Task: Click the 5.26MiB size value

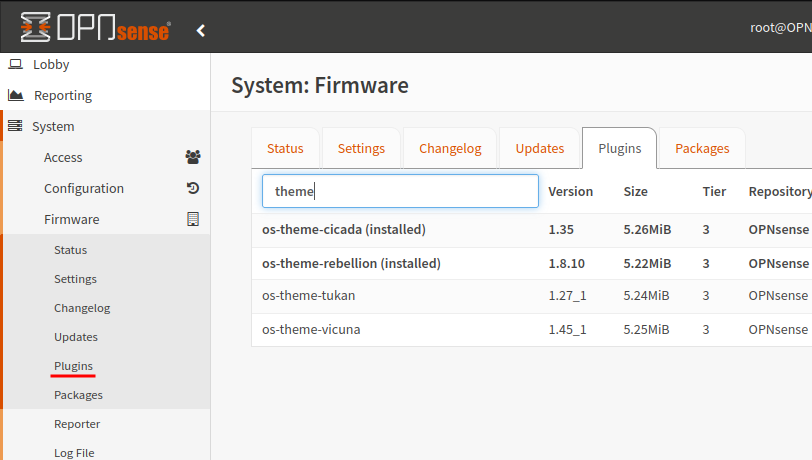Action: tap(647, 229)
